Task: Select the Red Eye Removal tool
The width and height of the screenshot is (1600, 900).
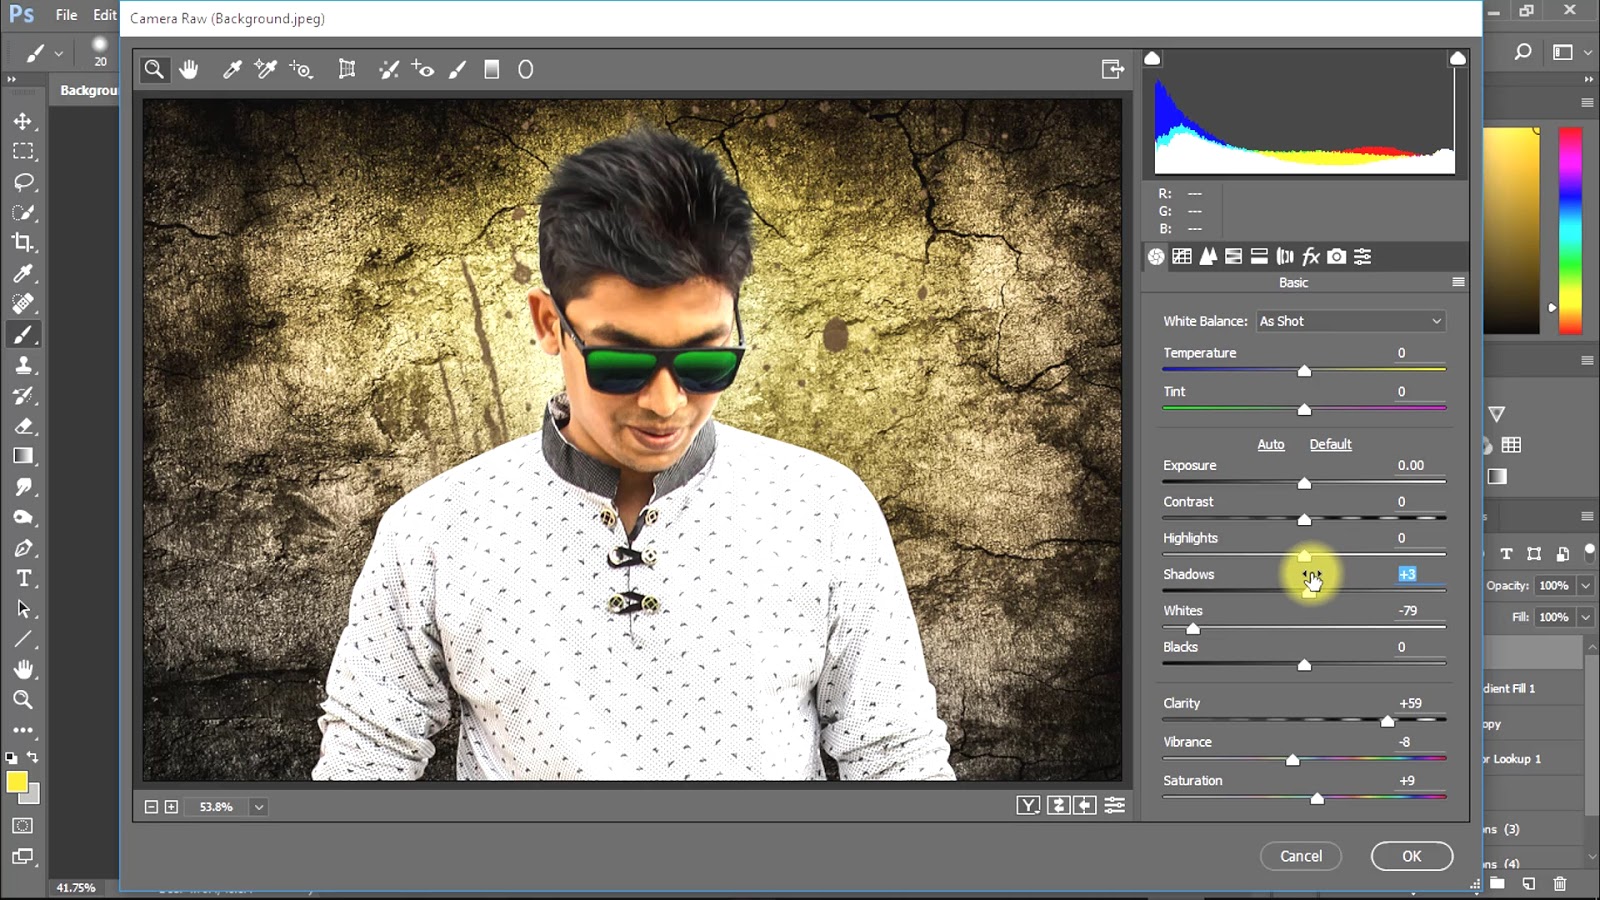Action: click(423, 69)
